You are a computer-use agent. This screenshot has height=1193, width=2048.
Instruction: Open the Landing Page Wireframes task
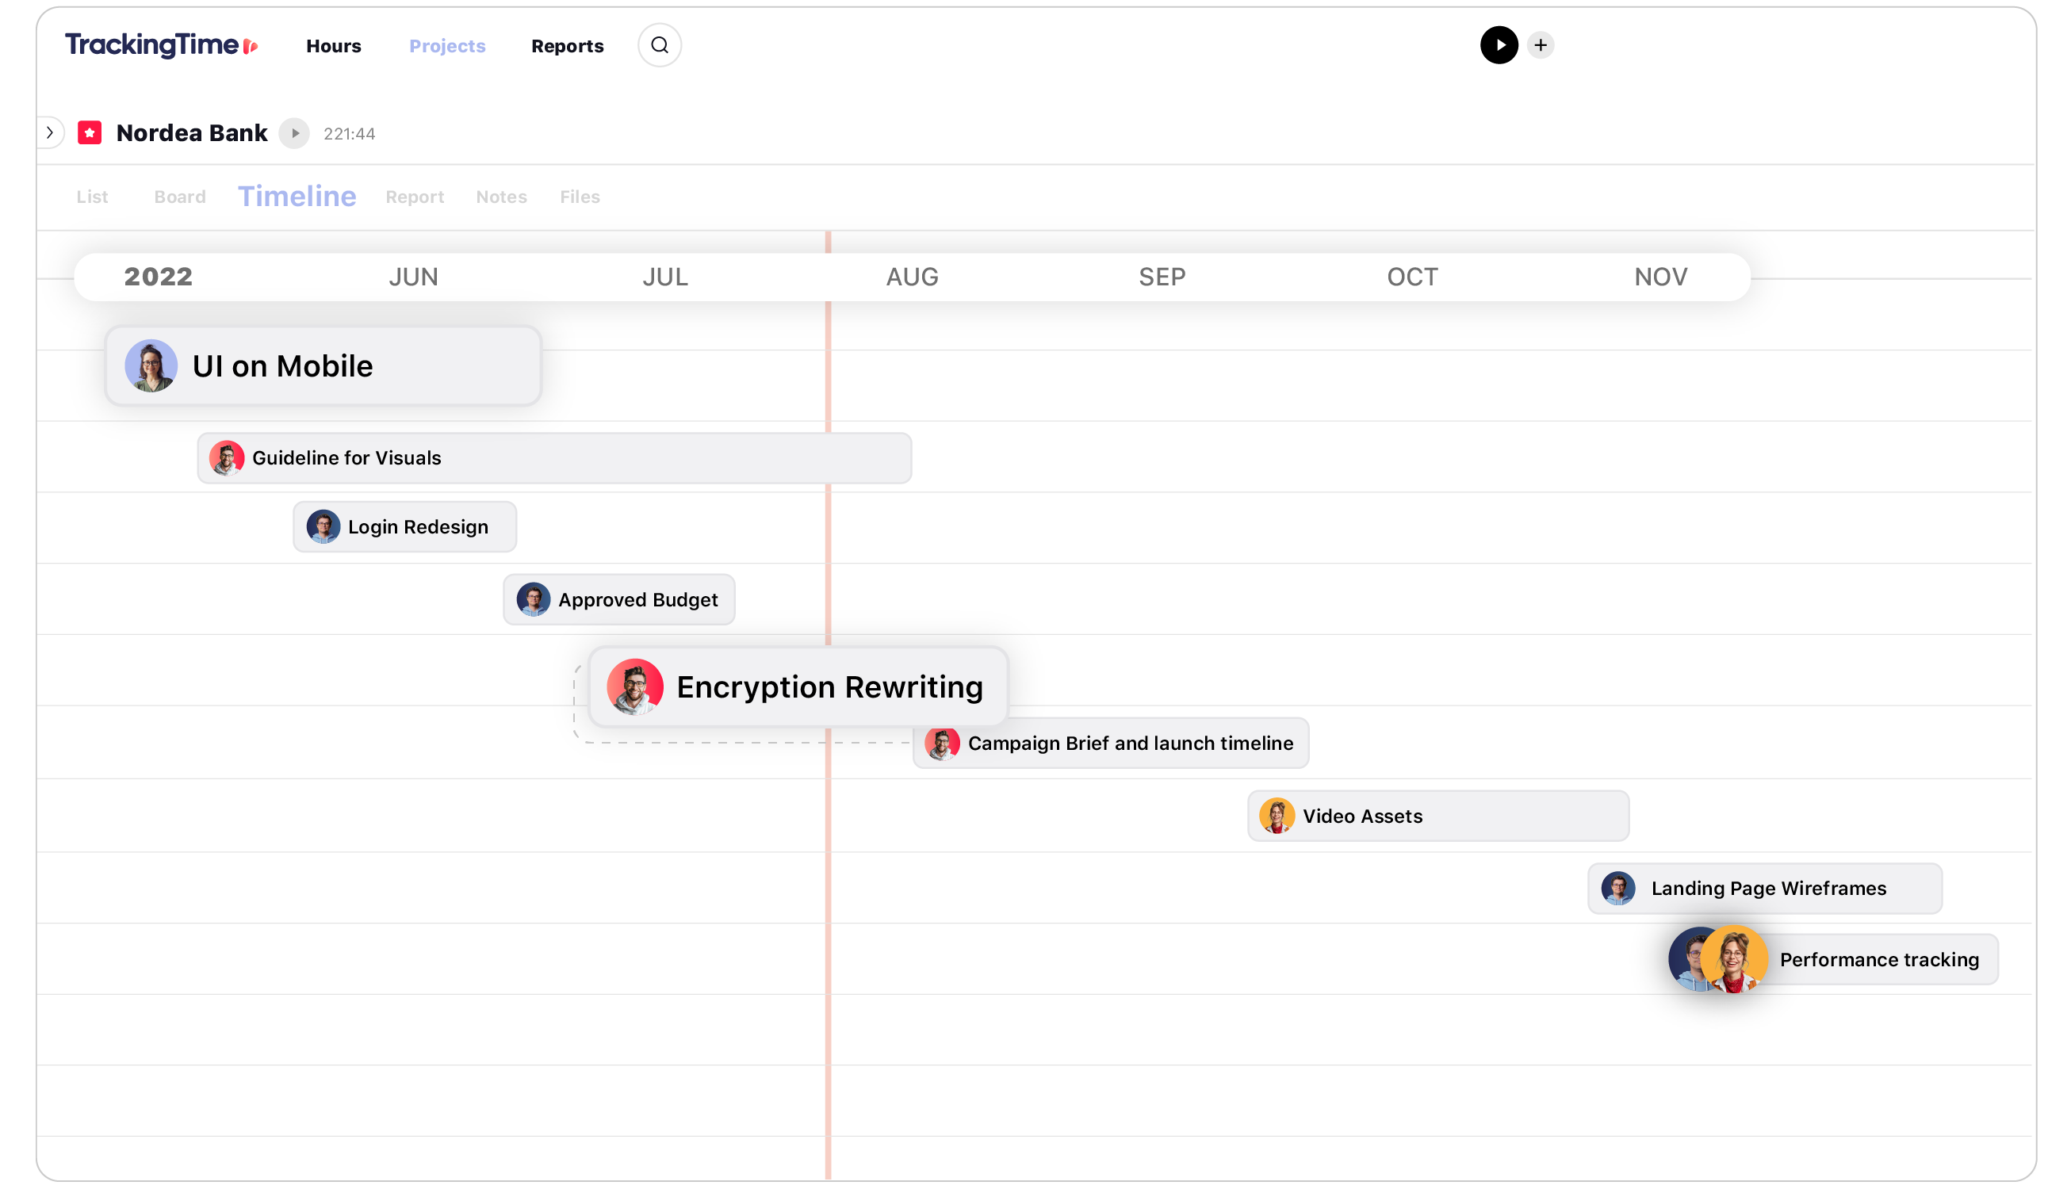pyautogui.click(x=1765, y=888)
